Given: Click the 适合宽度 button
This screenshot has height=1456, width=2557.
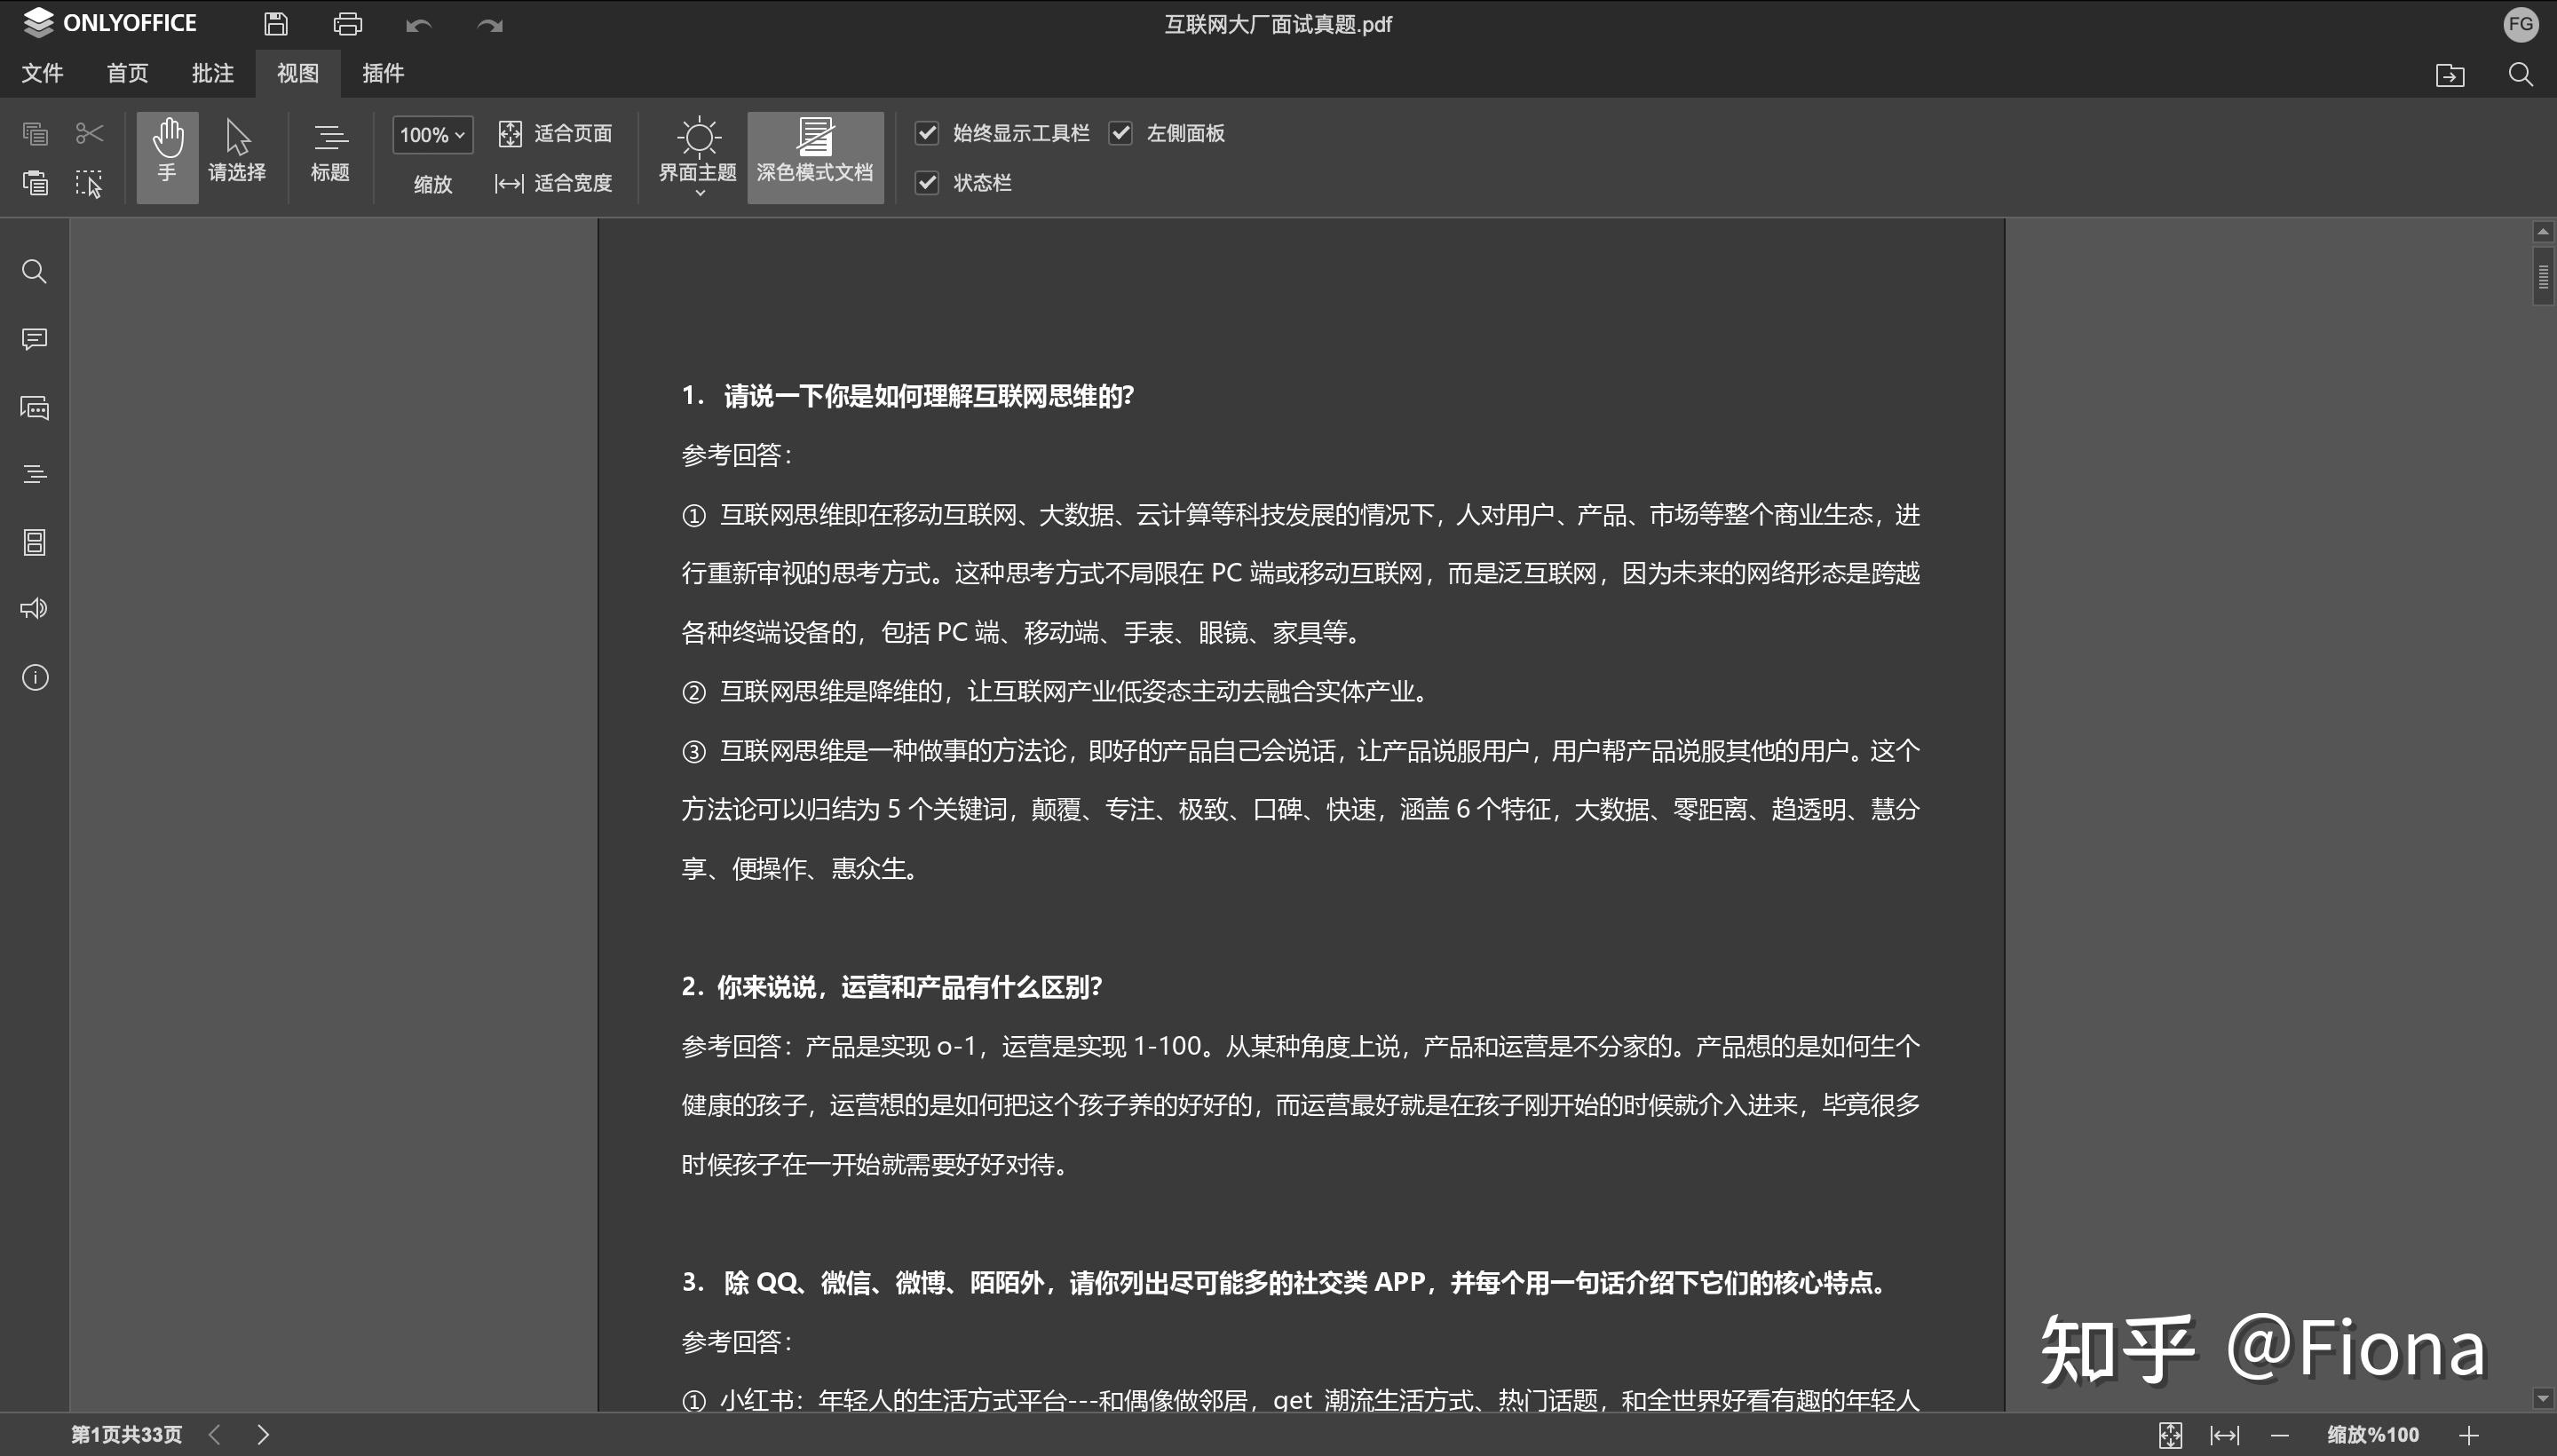Looking at the screenshot, I should point(553,183).
